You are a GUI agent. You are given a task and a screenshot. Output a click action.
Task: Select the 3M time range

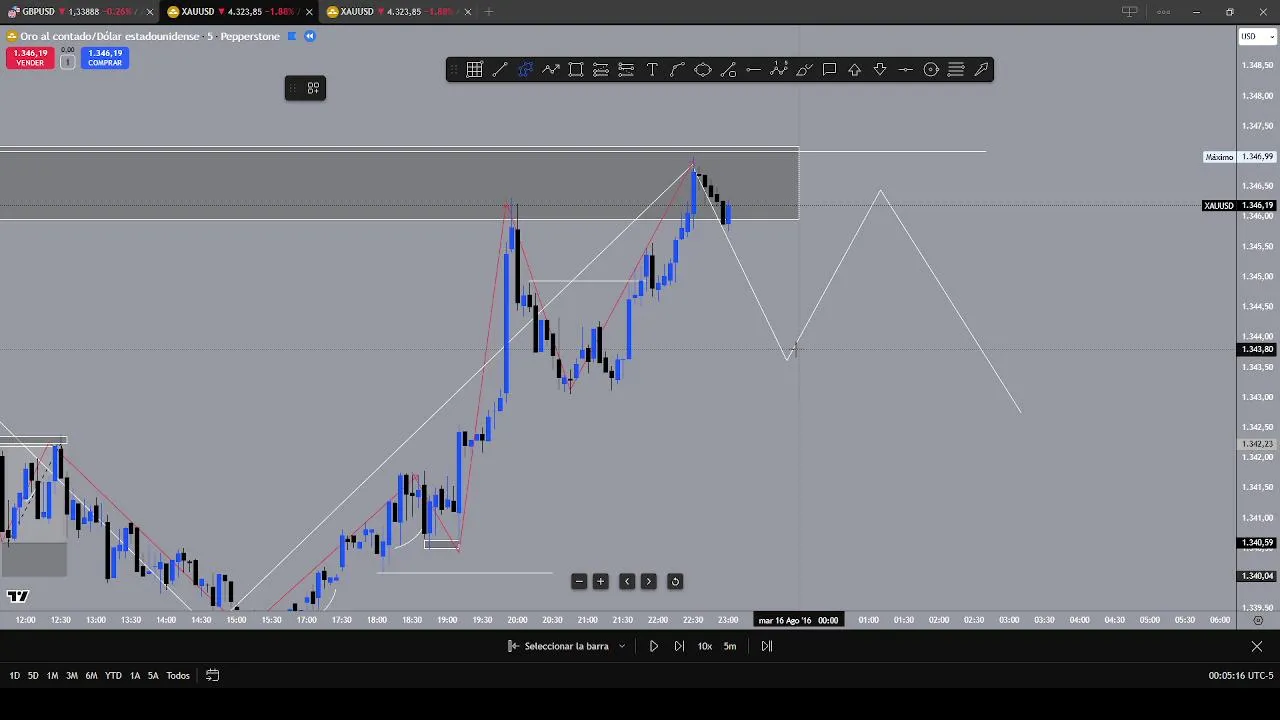pyautogui.click(x=72, y=676)
